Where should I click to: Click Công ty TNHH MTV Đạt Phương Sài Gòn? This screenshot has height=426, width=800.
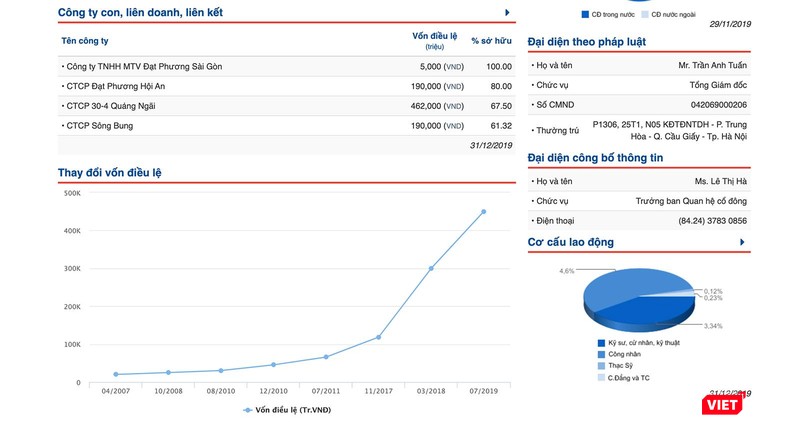tap(132, 66)
